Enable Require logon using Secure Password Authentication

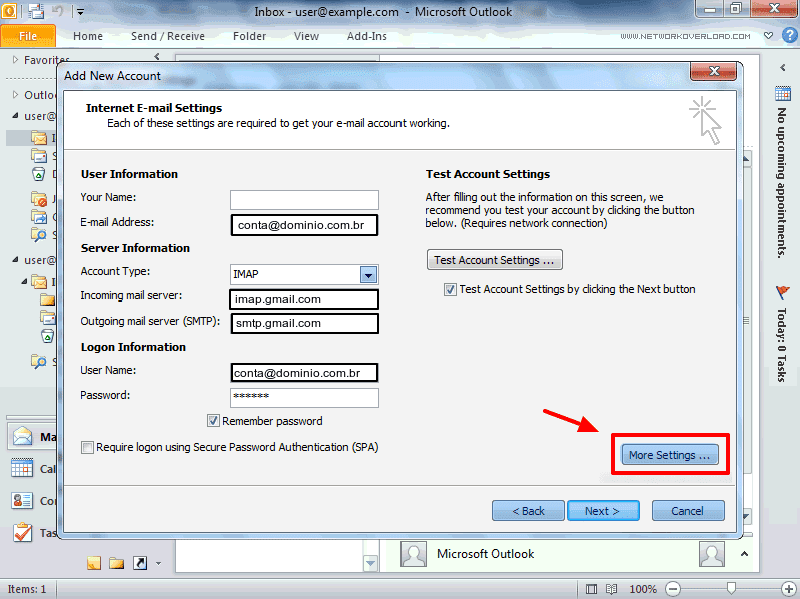(87, 447)
